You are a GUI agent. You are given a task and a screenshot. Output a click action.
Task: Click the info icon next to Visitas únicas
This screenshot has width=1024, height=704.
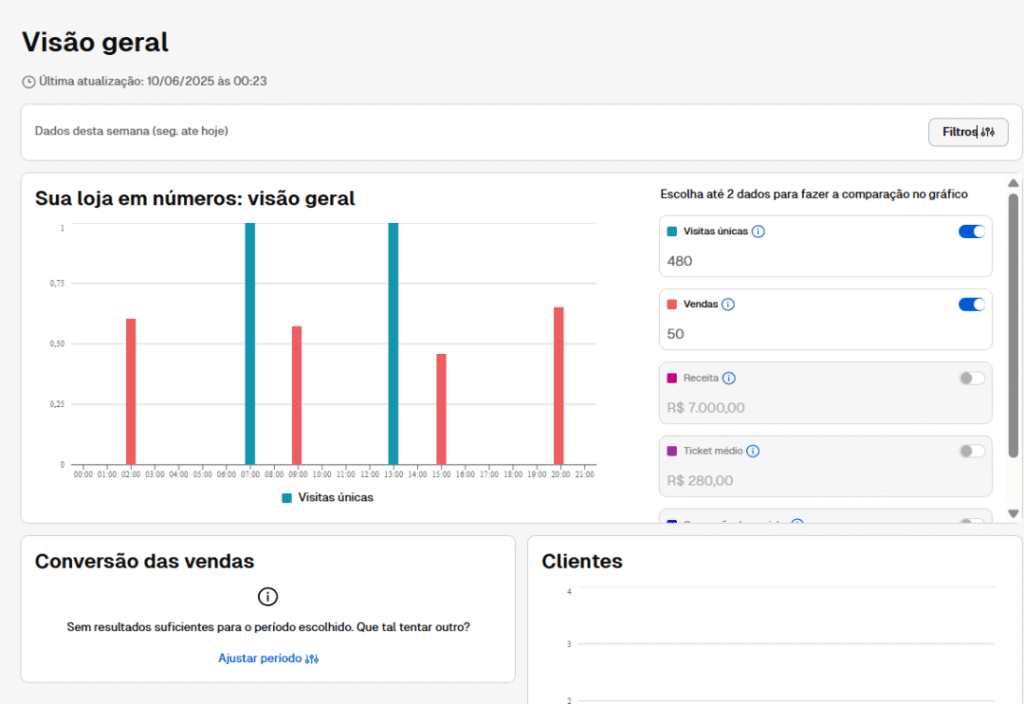pos(758,232)
